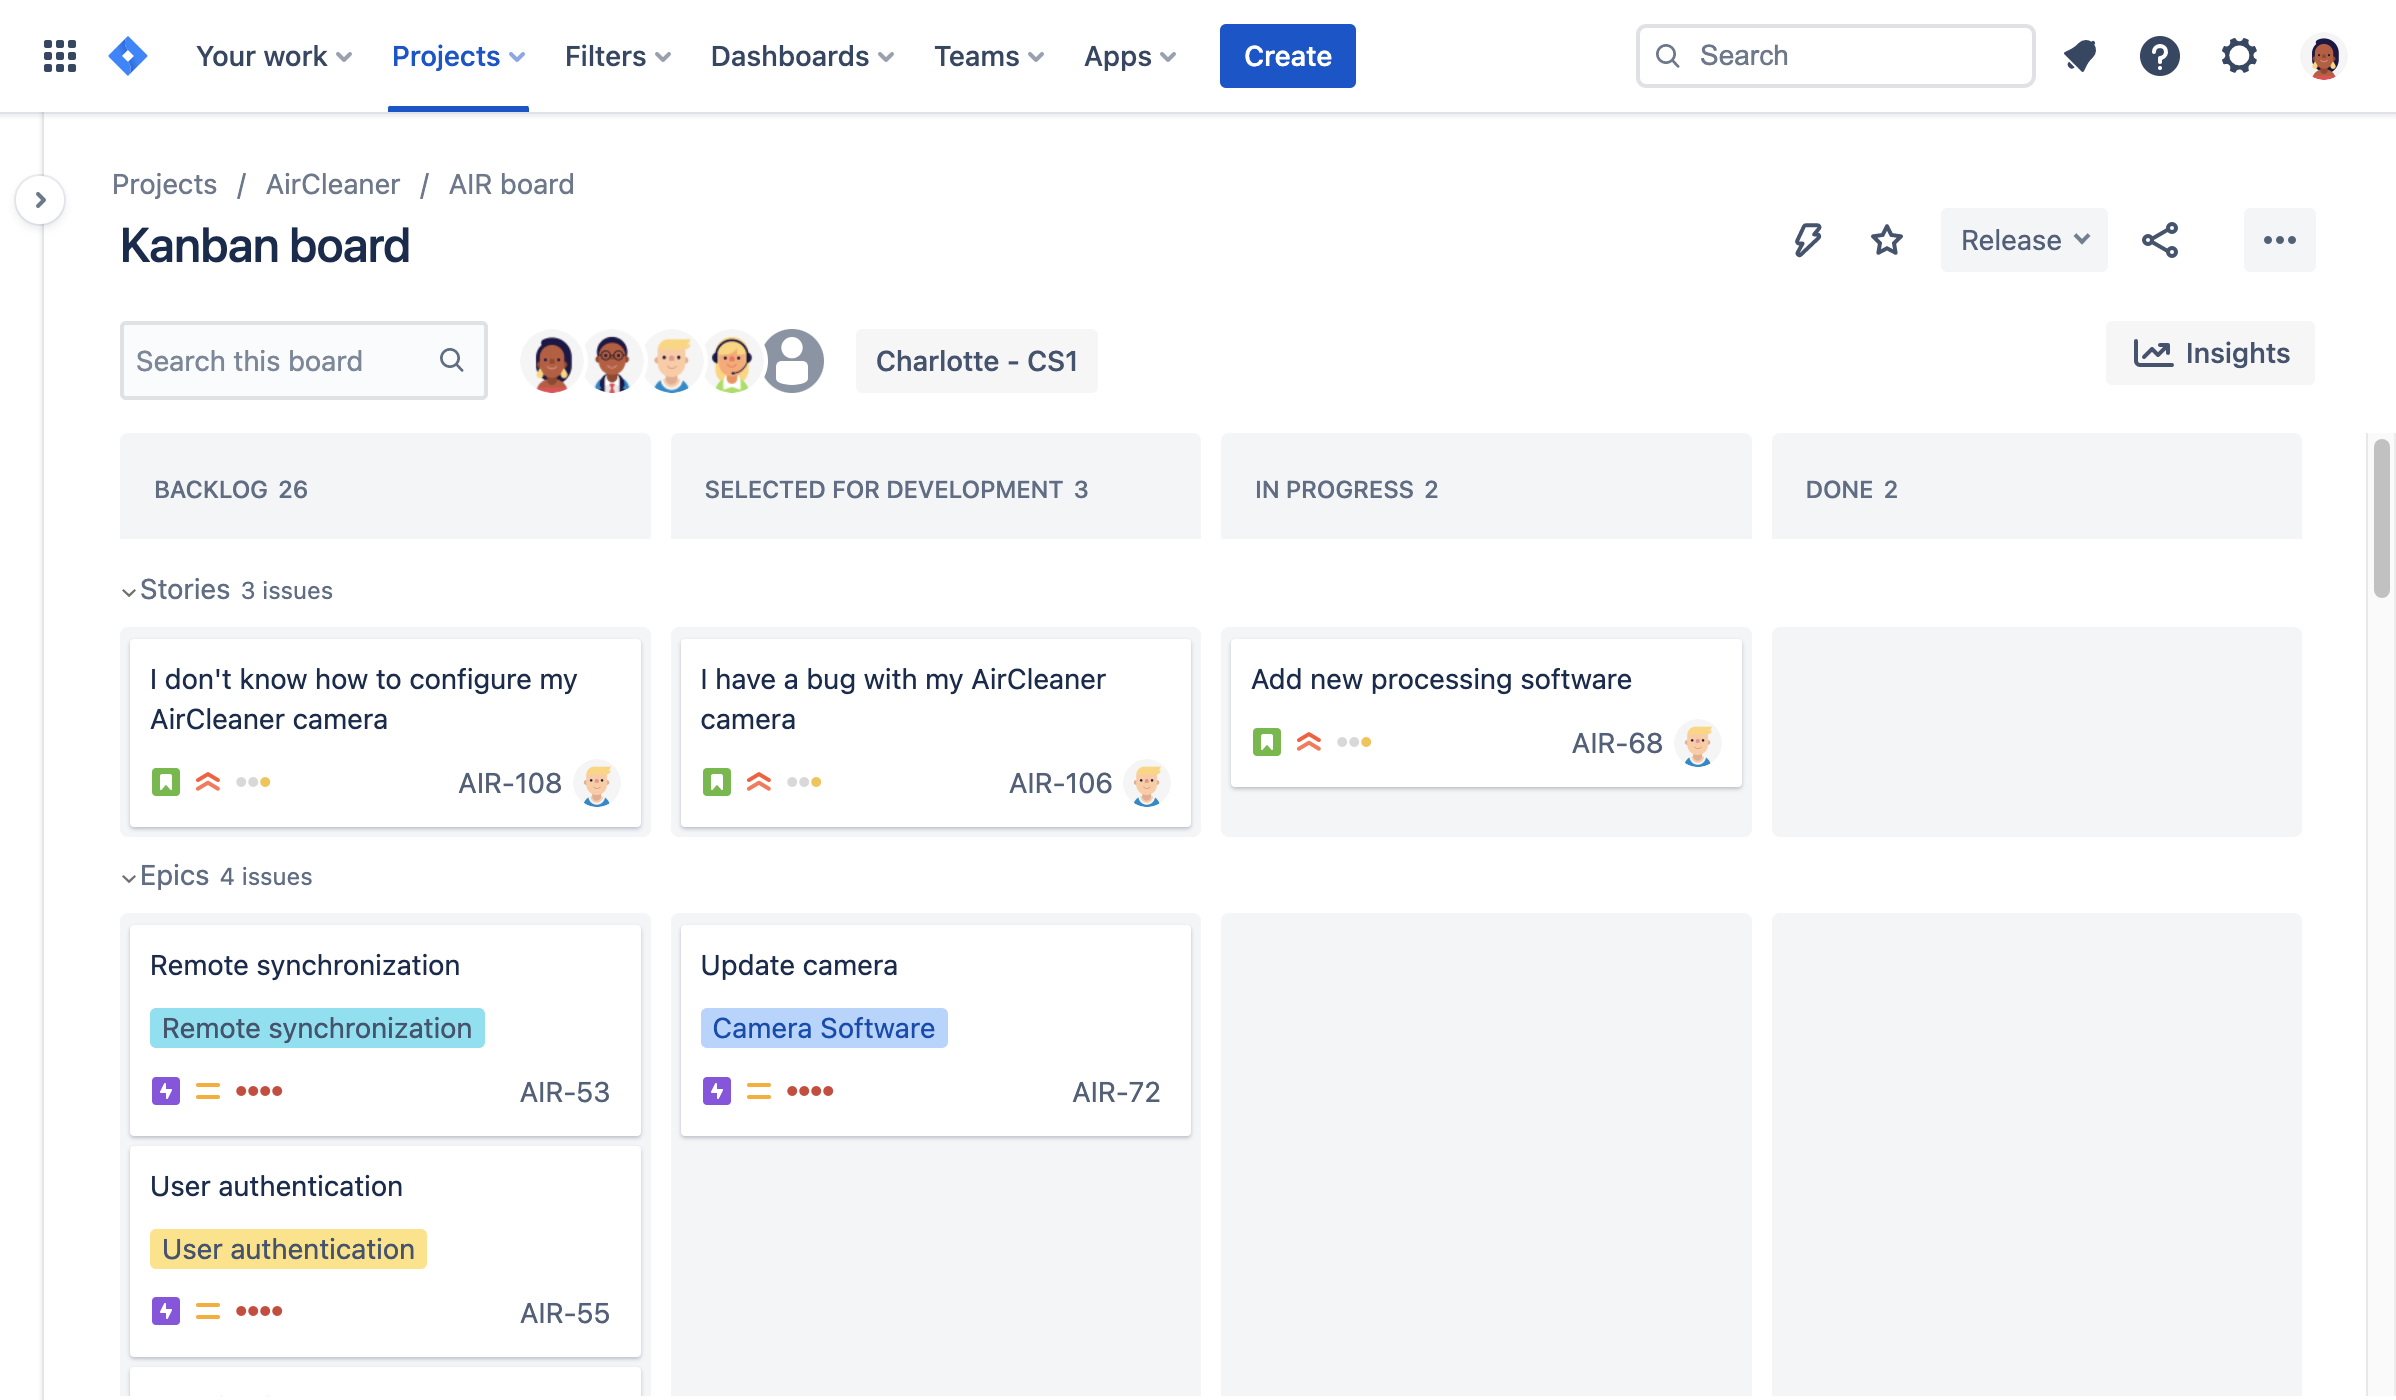Click the Create button
Viewport: 2396px width, 1400px height.
[x=1288, y=55]
